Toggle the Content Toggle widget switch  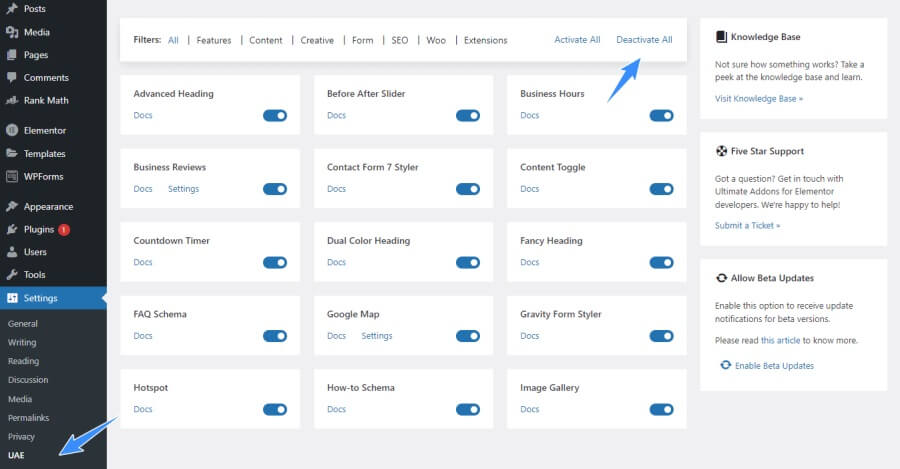[661, 189]
